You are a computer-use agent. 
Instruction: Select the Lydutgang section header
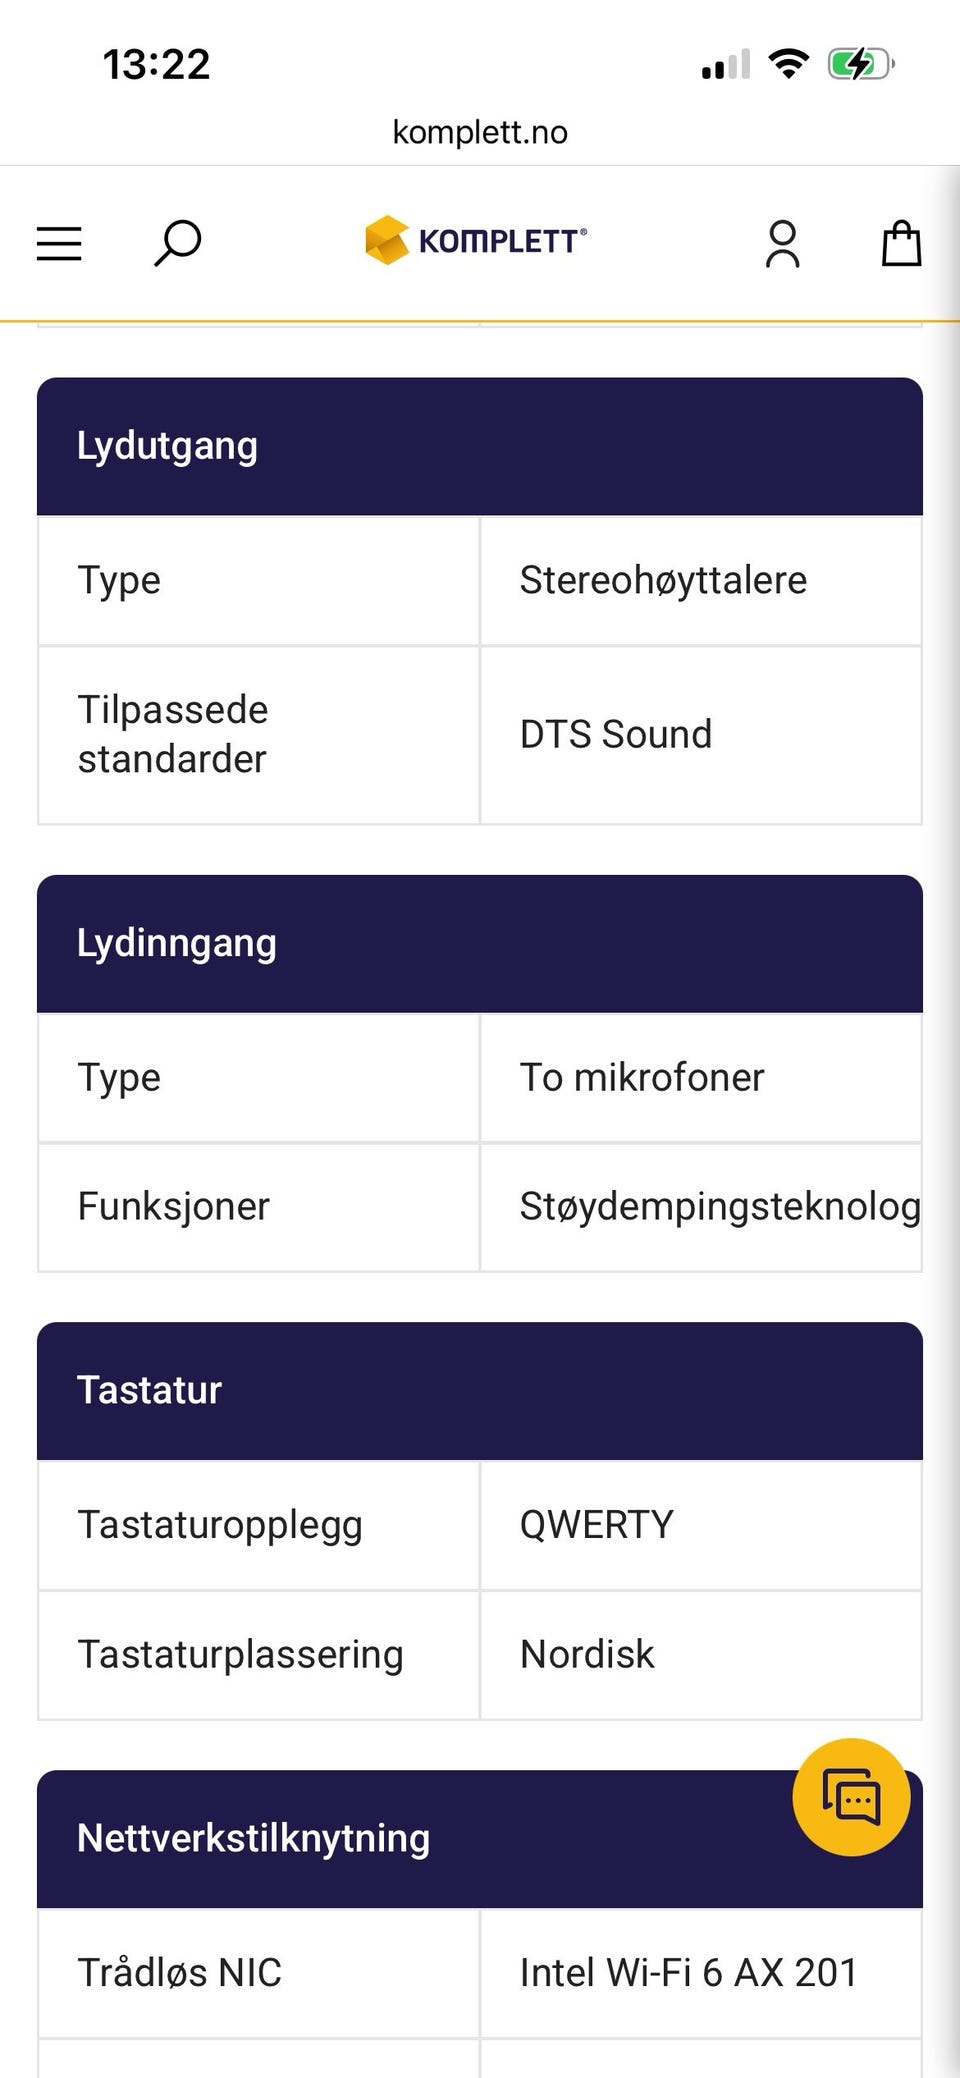pos(480,446)
